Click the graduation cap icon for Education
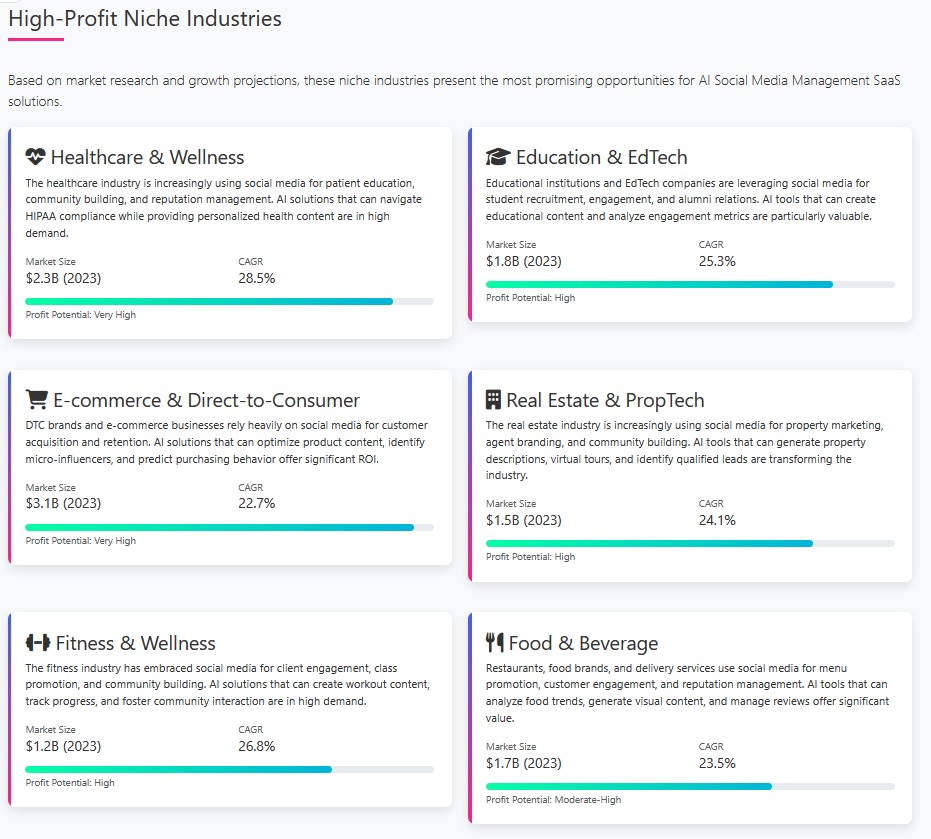This screenshot has height=839, width=931. (498, 157)
